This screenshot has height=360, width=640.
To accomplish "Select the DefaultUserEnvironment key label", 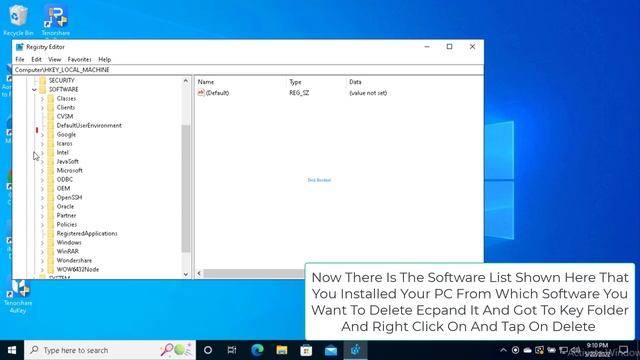I will tap(89, 125).
